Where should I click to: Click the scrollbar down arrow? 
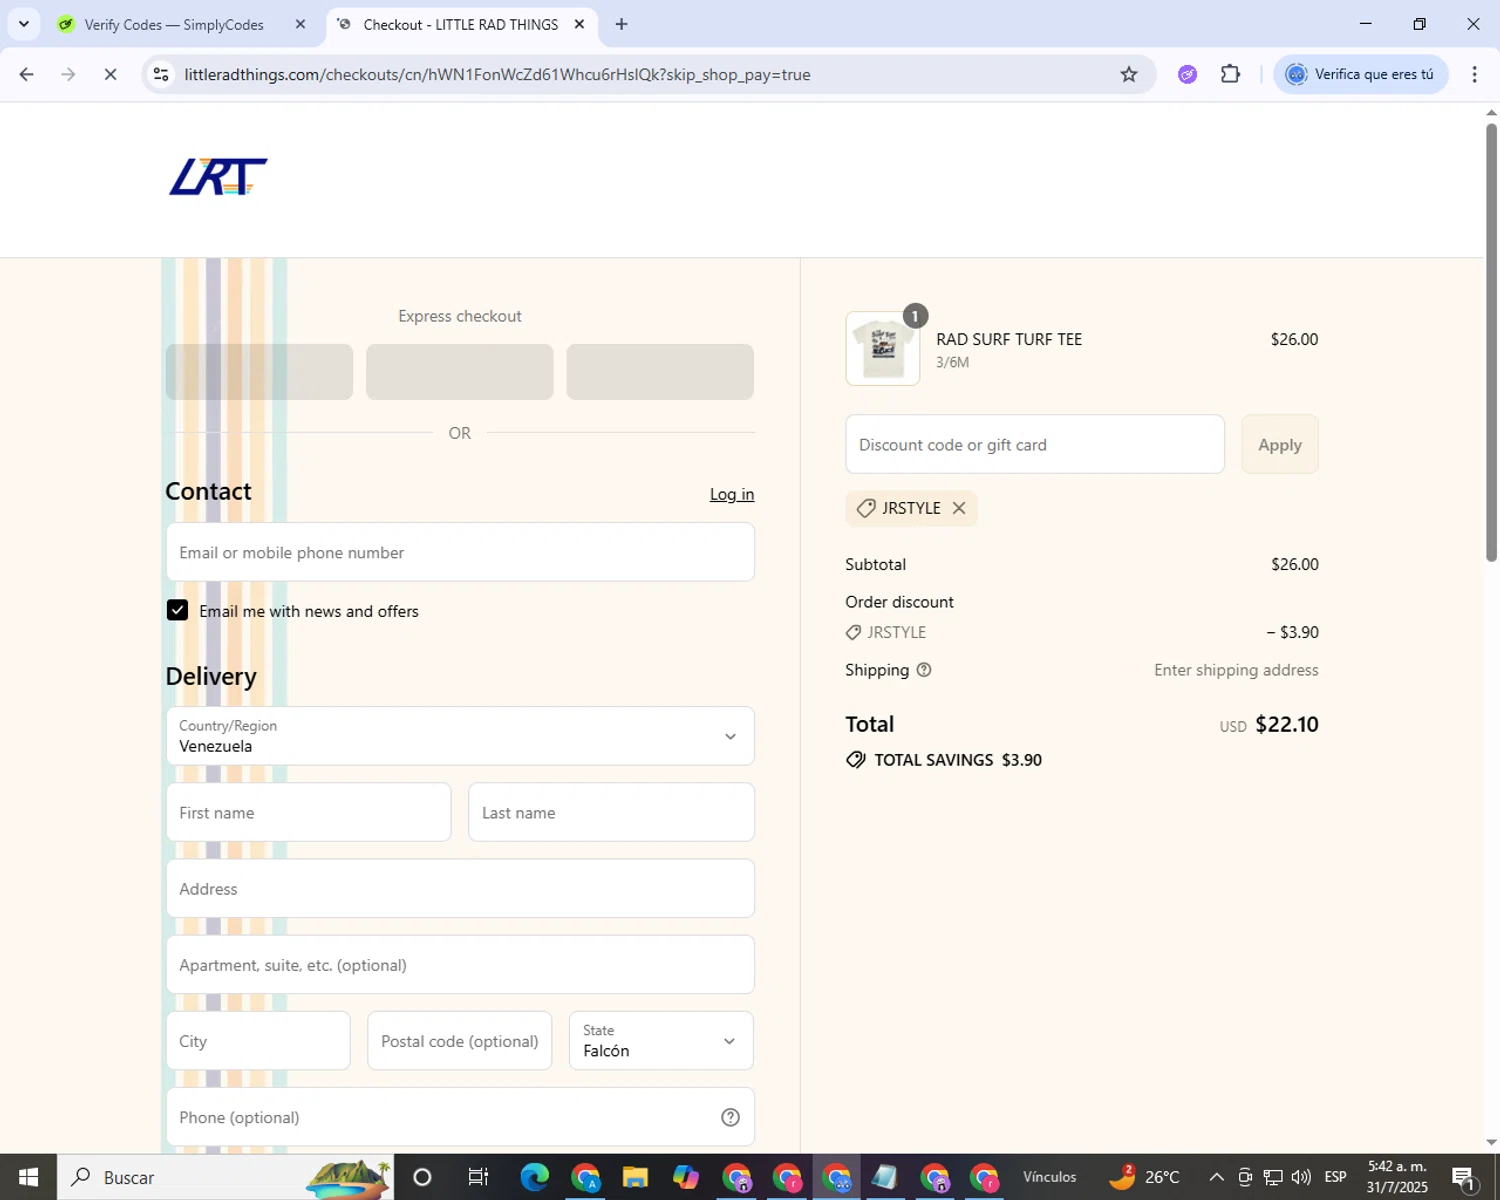pos(1491,1142)
